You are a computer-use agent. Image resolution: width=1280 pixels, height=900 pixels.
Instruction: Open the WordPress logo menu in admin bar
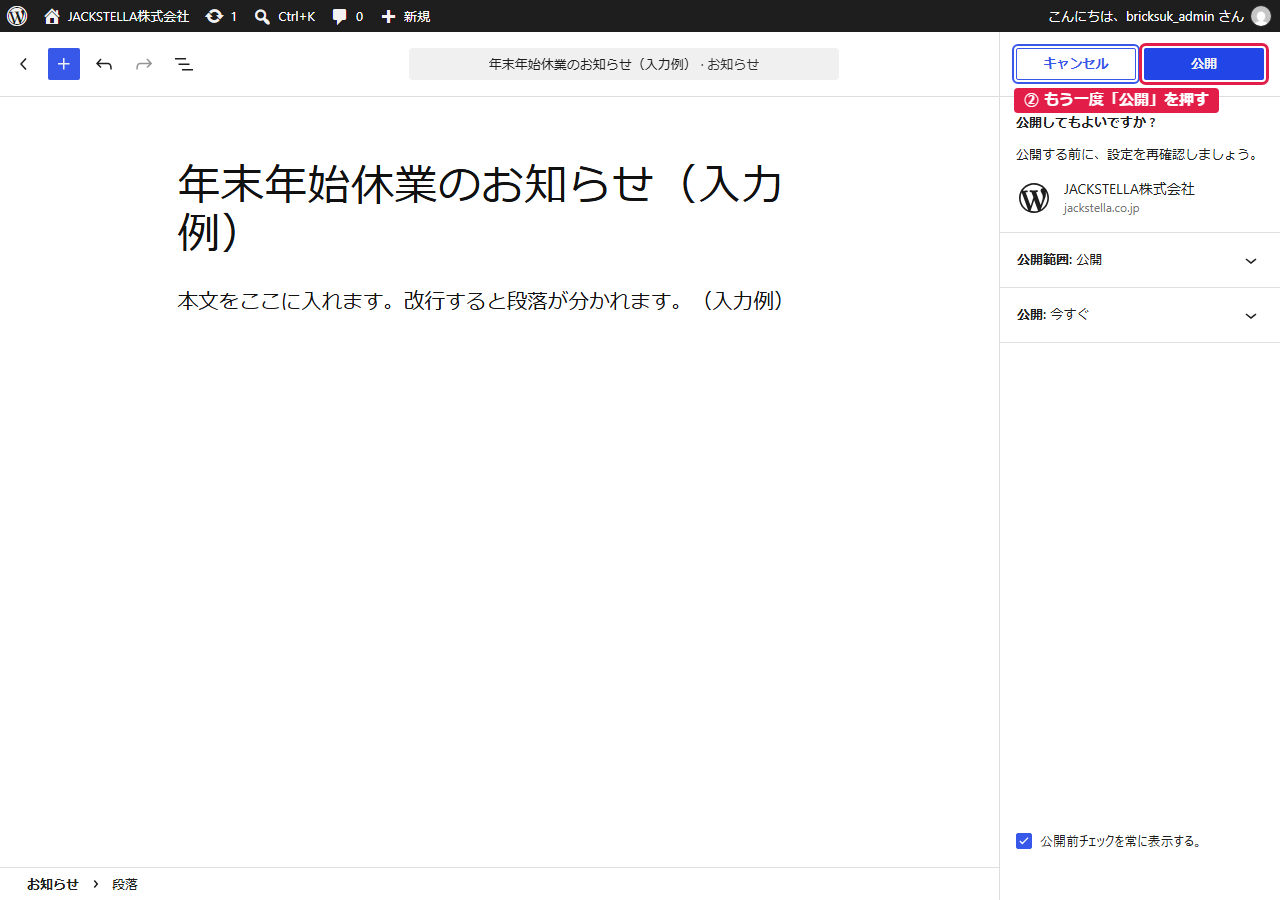[17, 16]
